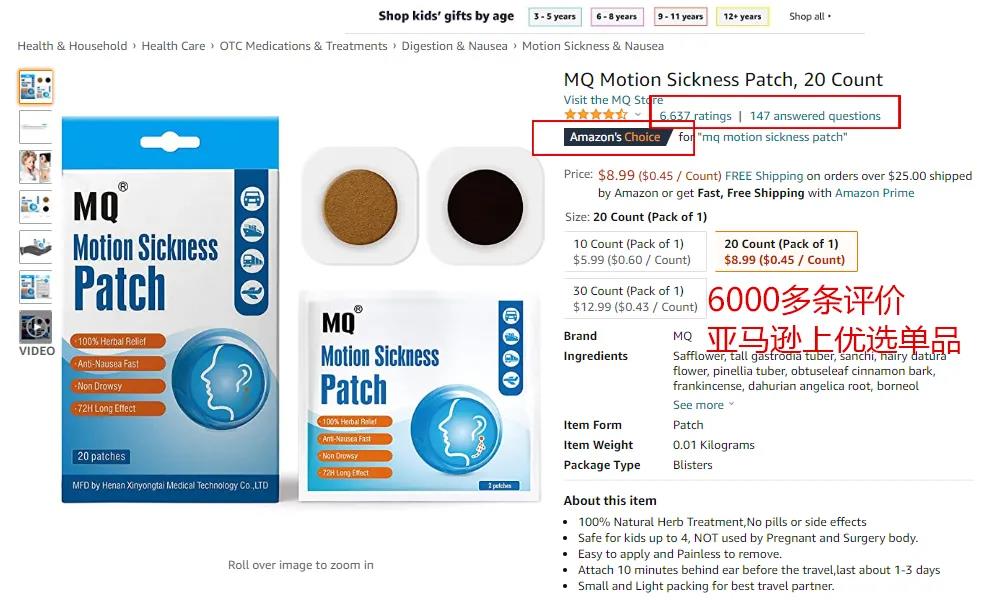The height and width of the screenshot is (607, 988).
Task: Click the brown patch product image
Action: click(x=360, y=207)
